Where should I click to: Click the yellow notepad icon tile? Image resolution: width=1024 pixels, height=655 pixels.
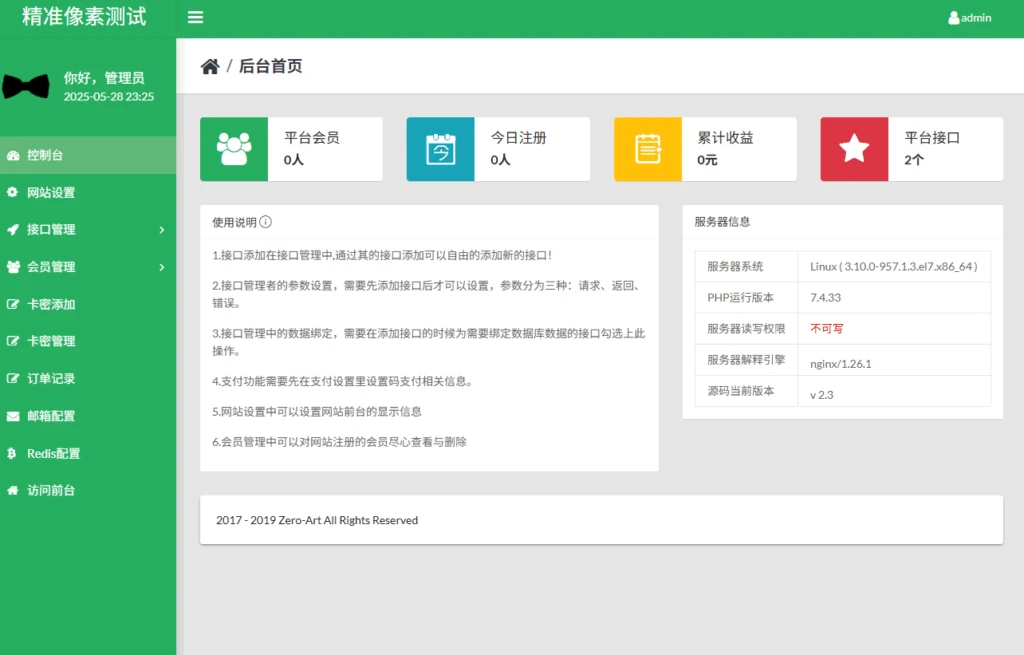click(648, 149)
